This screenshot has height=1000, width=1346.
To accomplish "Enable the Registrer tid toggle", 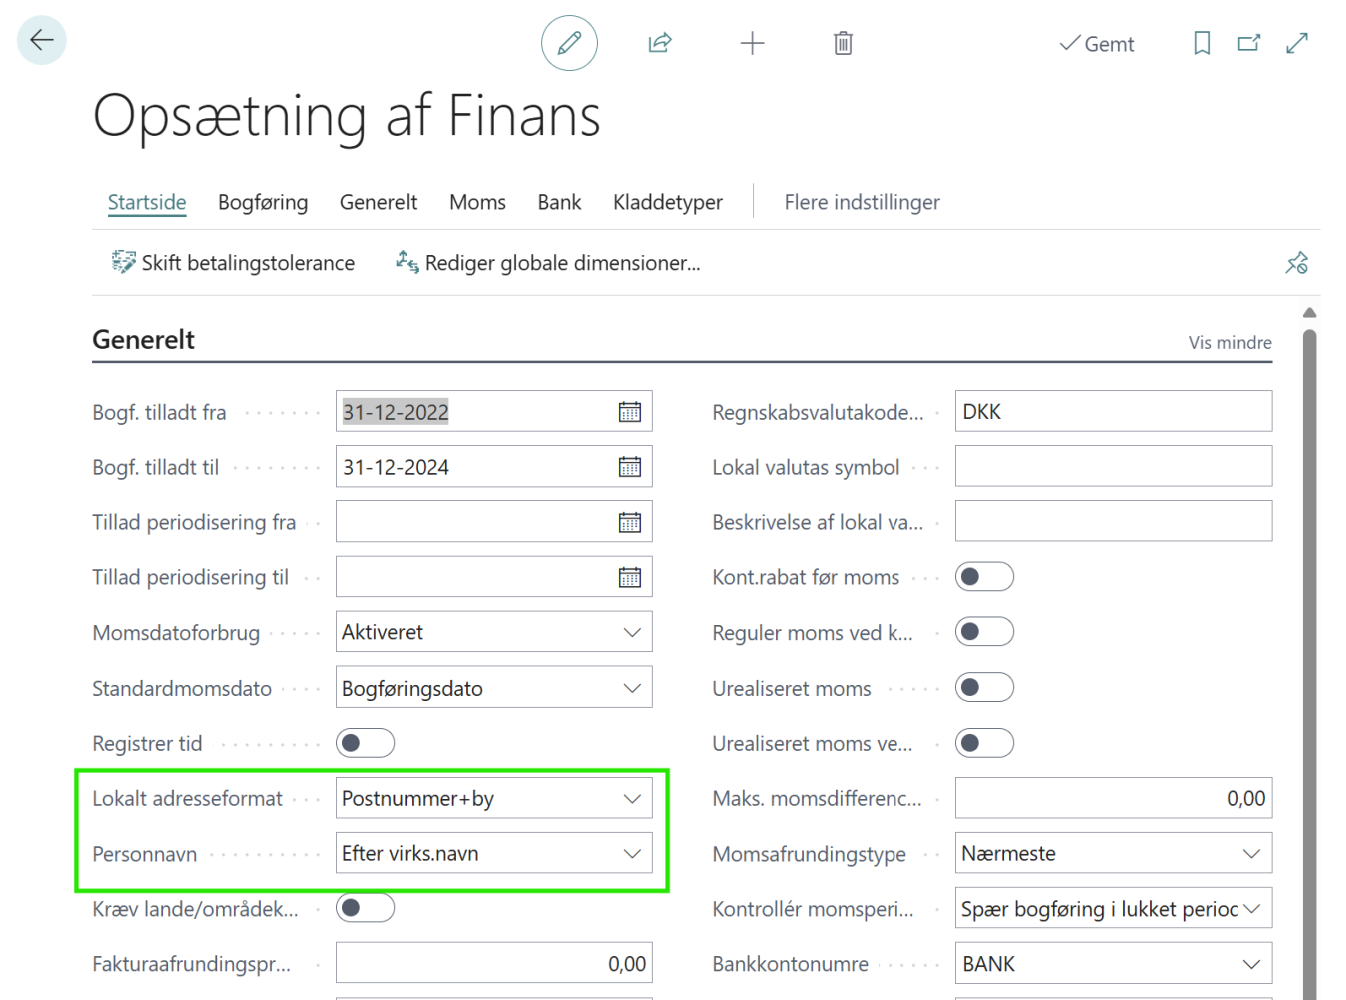I will (365, 743).
